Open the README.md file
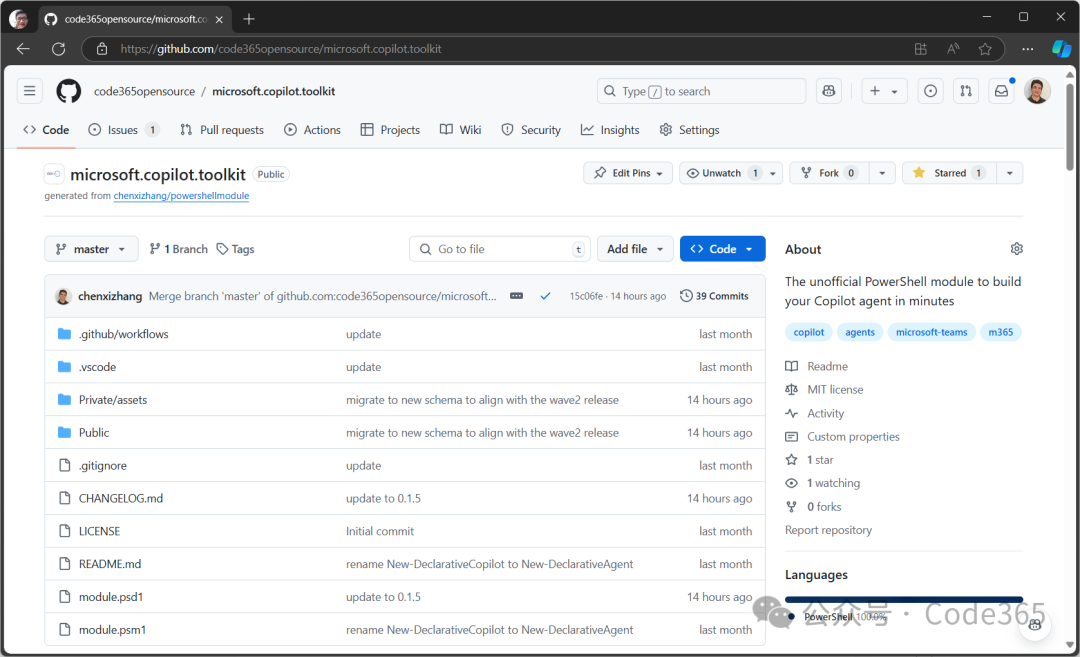The image size is (1080, 657). pos(110,564)
